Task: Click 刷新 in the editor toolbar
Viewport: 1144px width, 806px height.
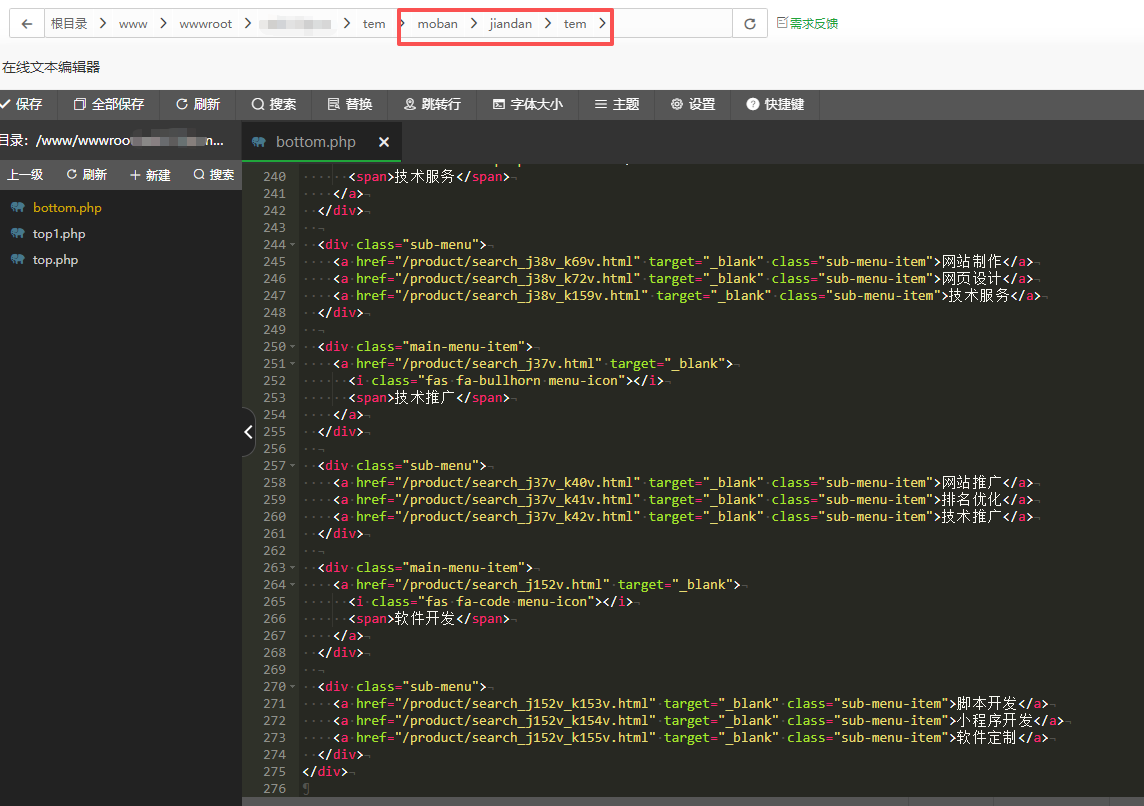Action: pos(198,104)
